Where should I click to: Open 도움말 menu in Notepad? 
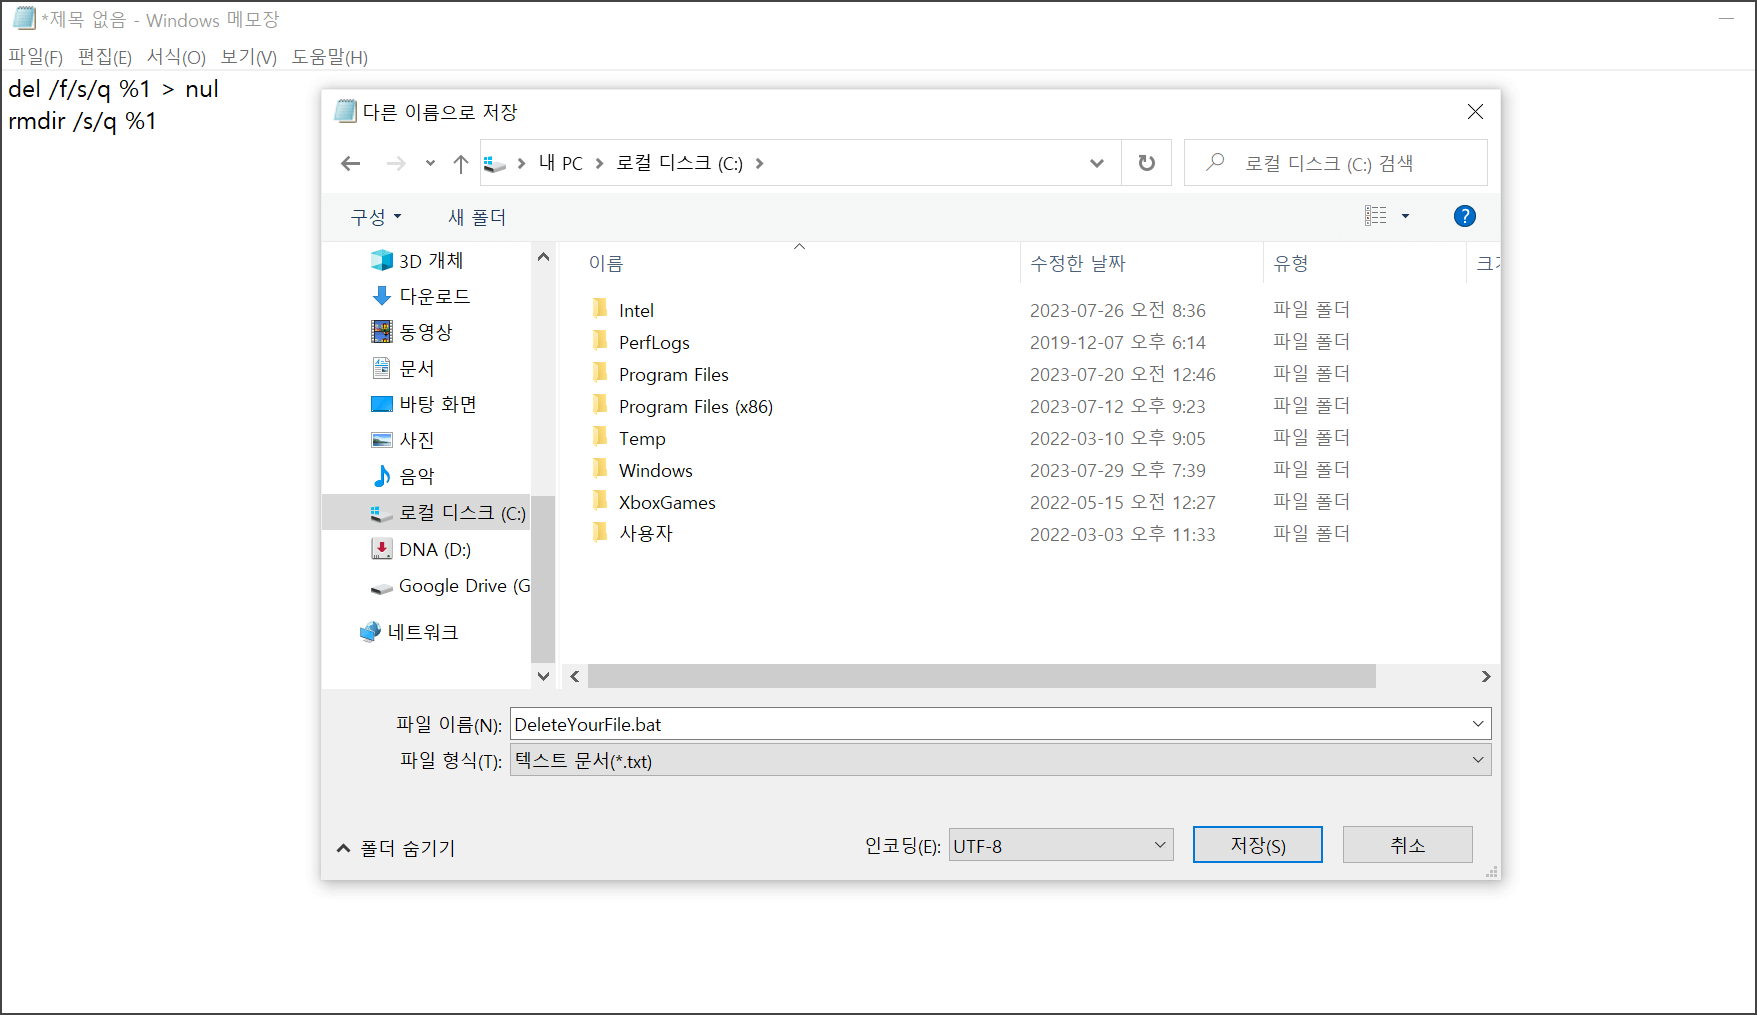coord(330,57)
